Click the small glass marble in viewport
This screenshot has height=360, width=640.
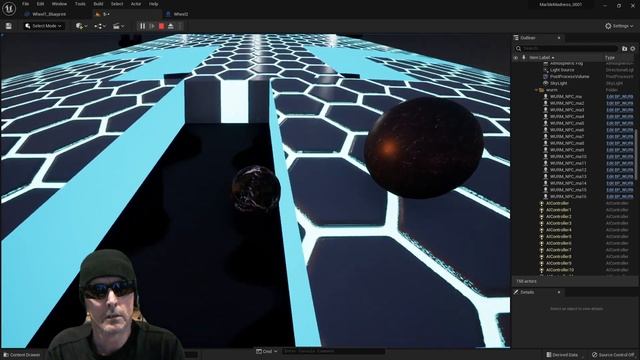pos(256,188)
